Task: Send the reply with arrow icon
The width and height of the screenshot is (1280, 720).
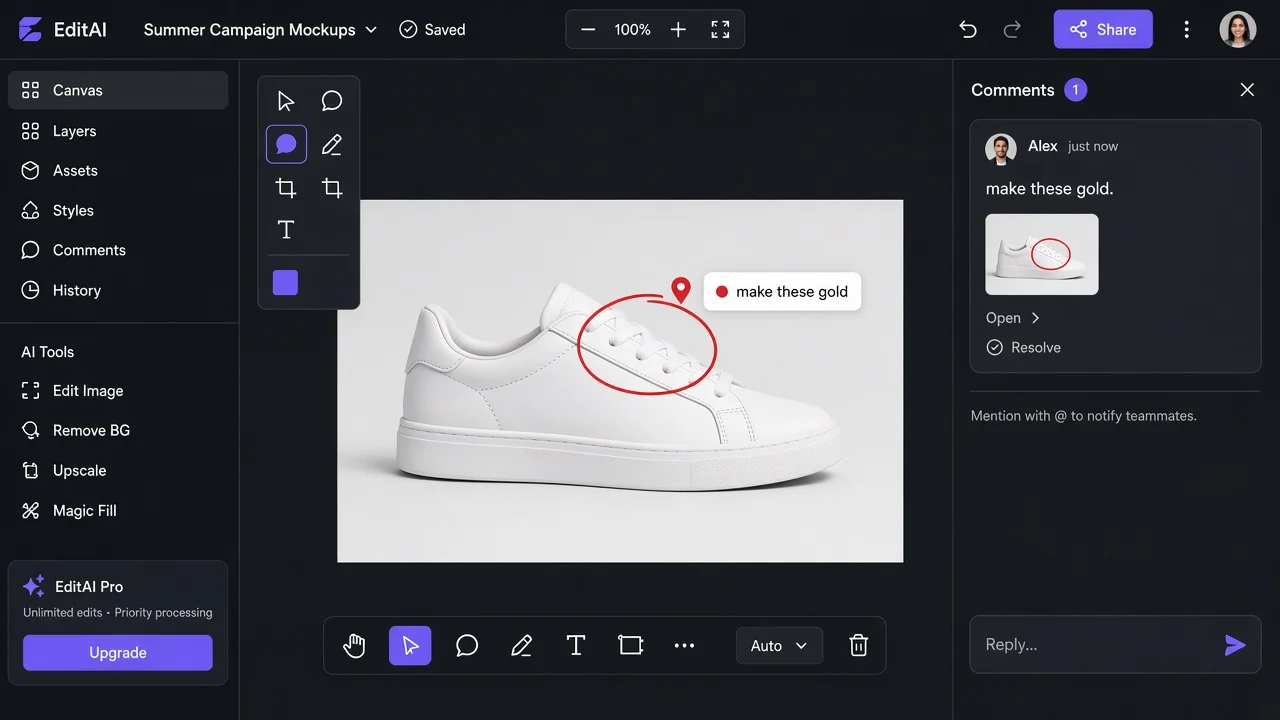Action: click(1235, 645)
